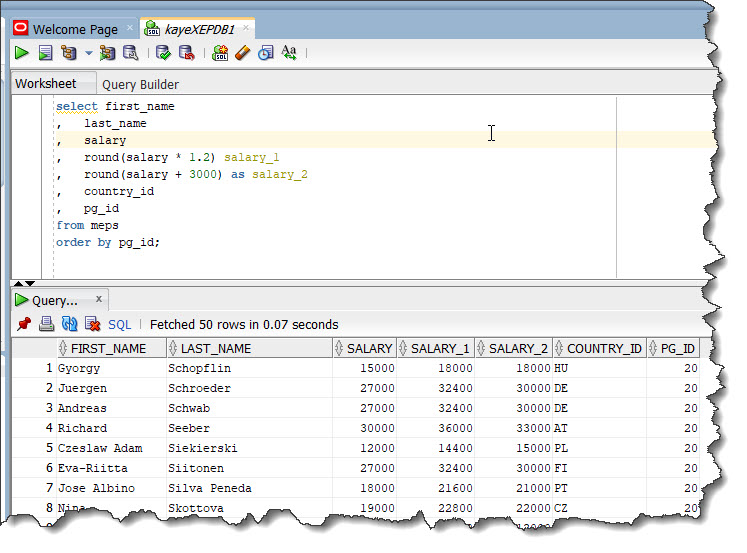This screenshot has height=553, width=747.
Task: Click the Unshared SQL Worksheet icon
Action: coord(220,53)
